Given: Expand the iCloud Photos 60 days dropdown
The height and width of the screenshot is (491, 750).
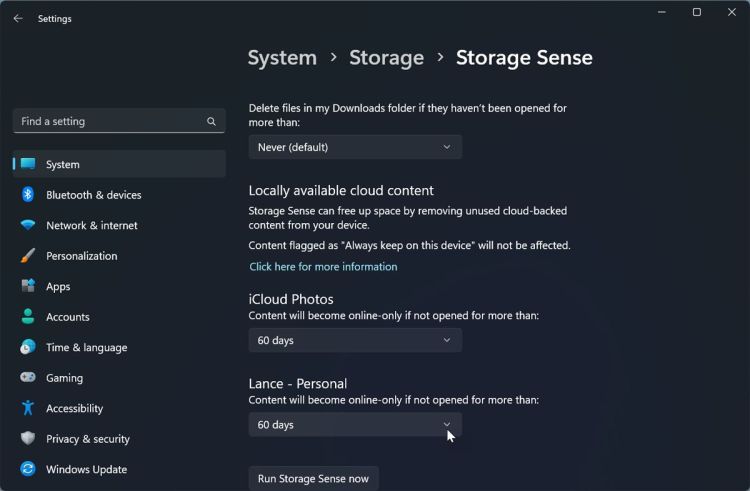Looking at the screenshot, I should (355, 340).
